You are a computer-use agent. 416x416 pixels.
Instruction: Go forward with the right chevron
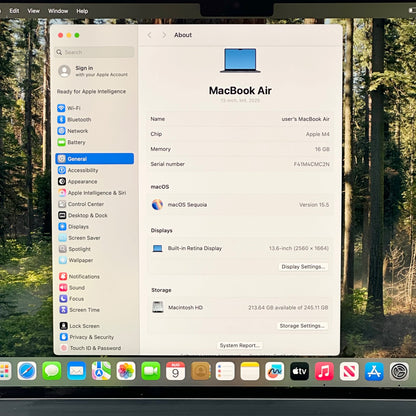[164, 35]
